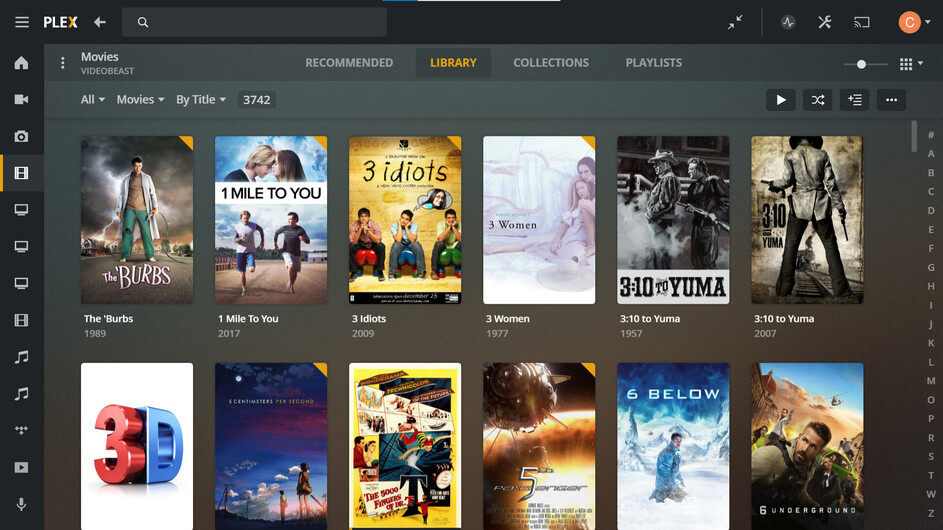Viewport: 943px width, 530px height.
Task: Open the third TV monitor sidebar library
Action: tap(22, 283)
